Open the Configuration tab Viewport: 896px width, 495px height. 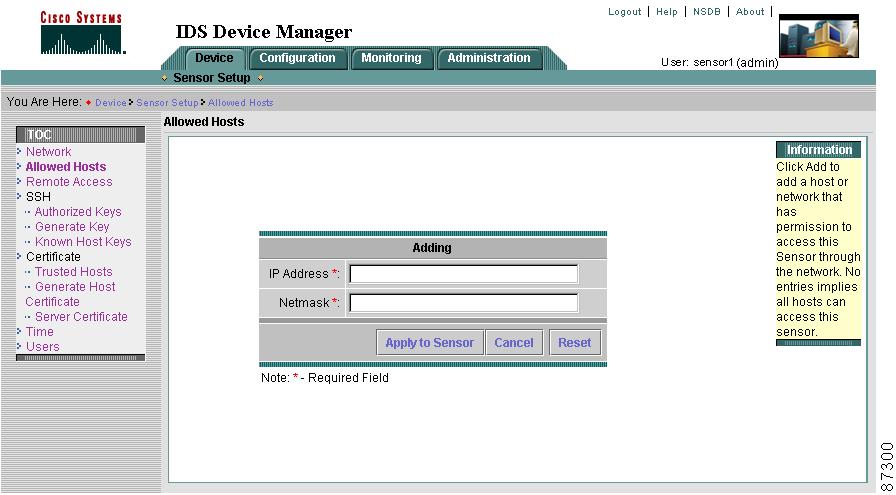297,58
